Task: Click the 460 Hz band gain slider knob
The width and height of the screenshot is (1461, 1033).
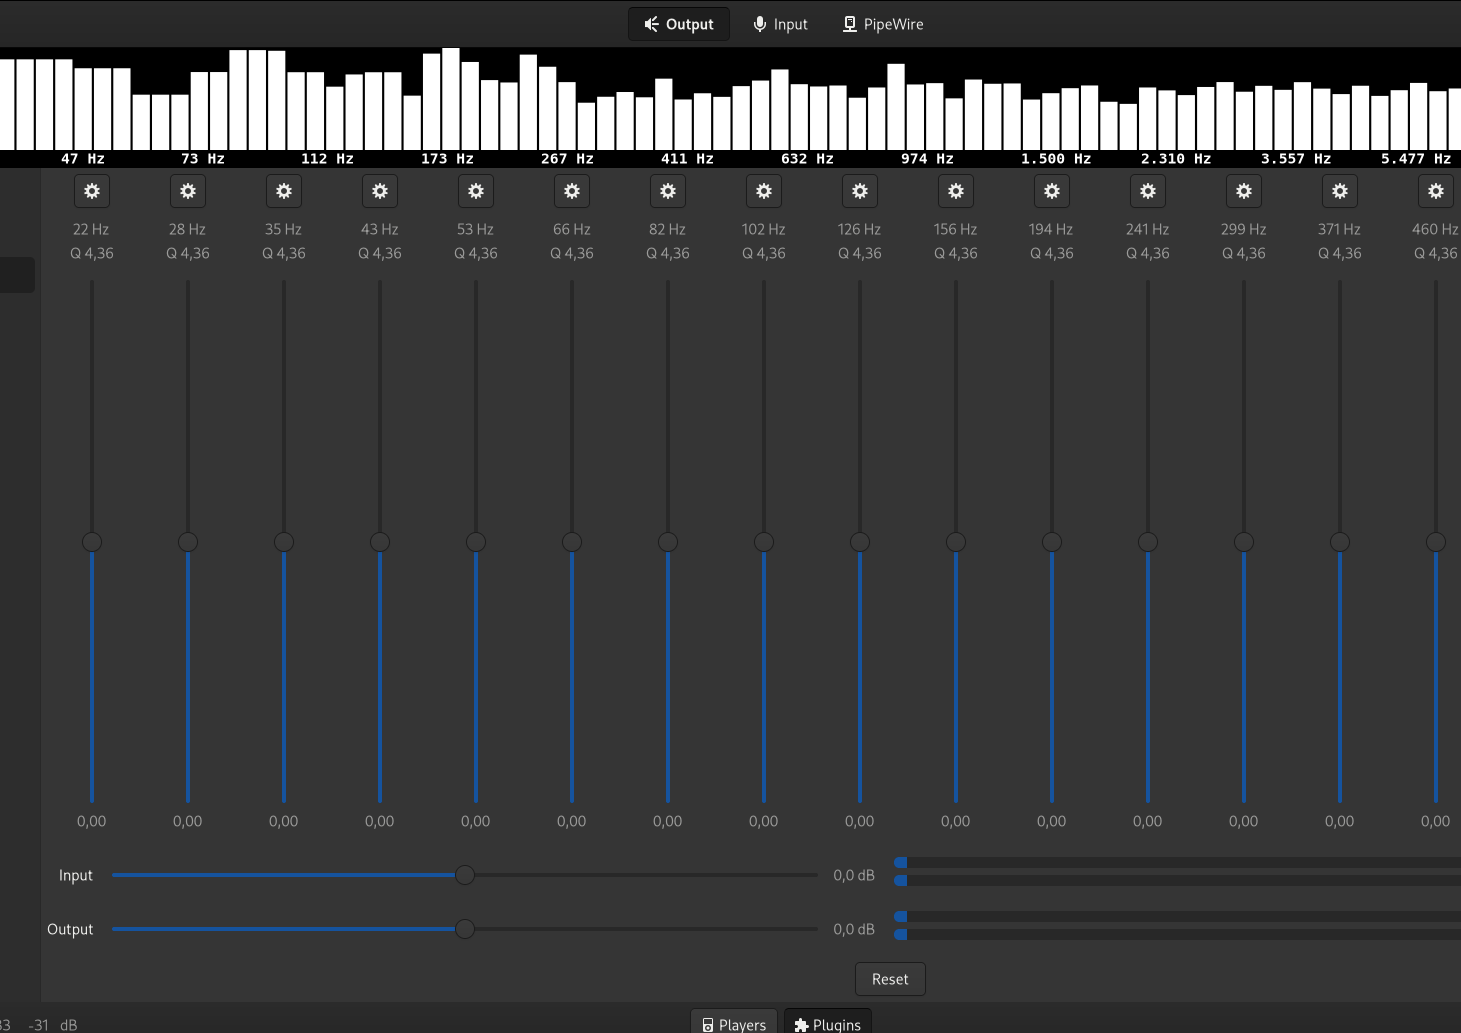Action: (x=1436, y=542)
